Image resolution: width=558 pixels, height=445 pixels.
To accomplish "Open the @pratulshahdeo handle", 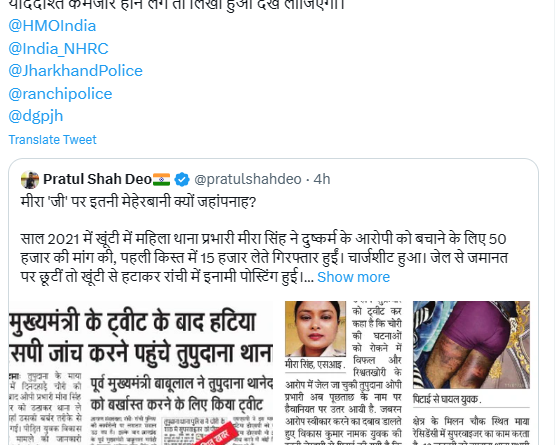I will (x=248, y=179).
